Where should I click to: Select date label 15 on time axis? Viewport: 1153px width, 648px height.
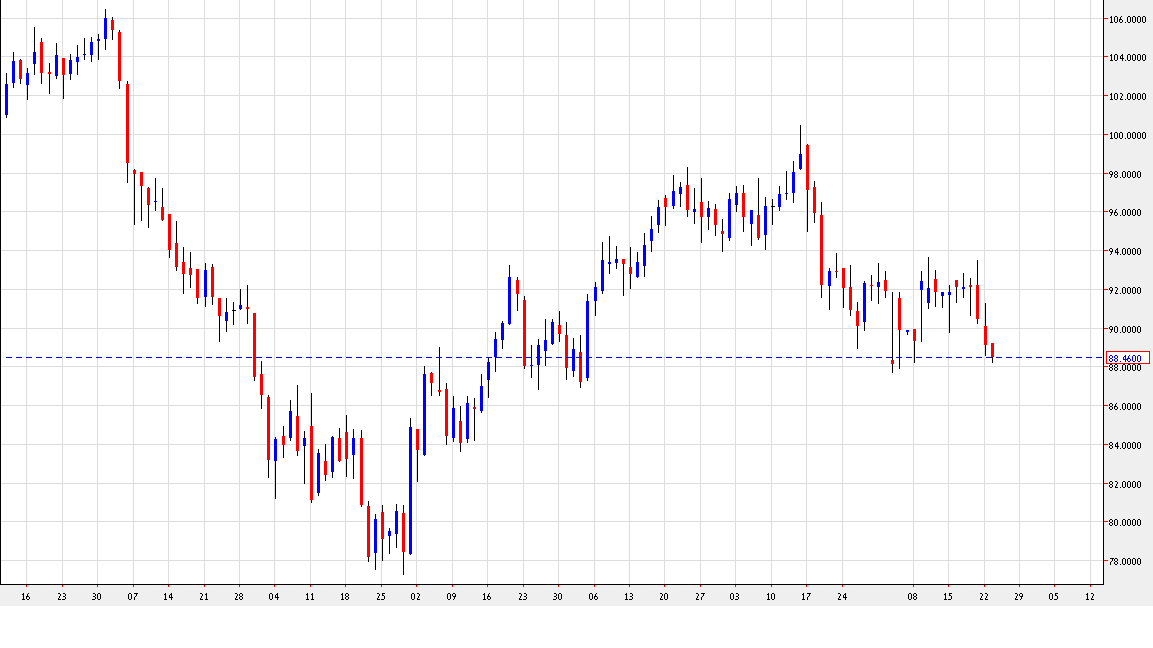coord(948,597)
